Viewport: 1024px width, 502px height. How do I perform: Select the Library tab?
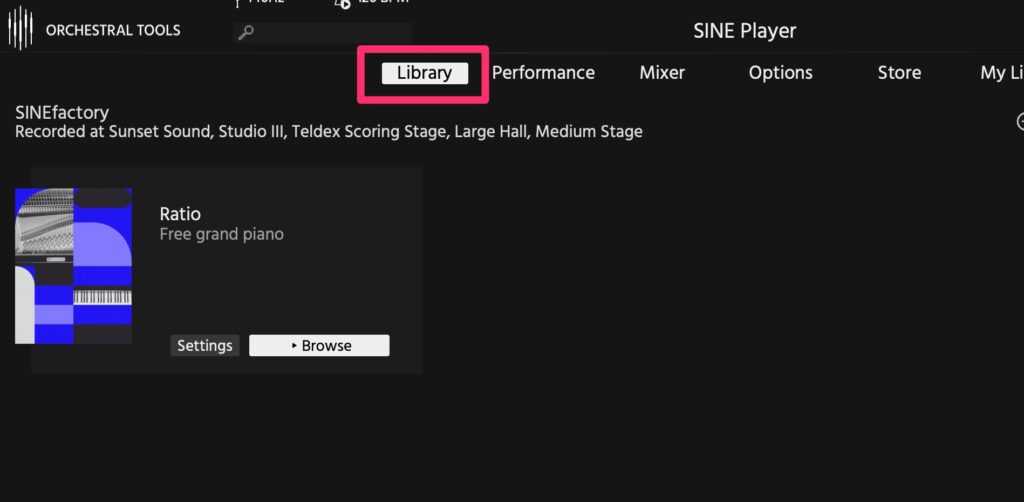click(424, 73)
